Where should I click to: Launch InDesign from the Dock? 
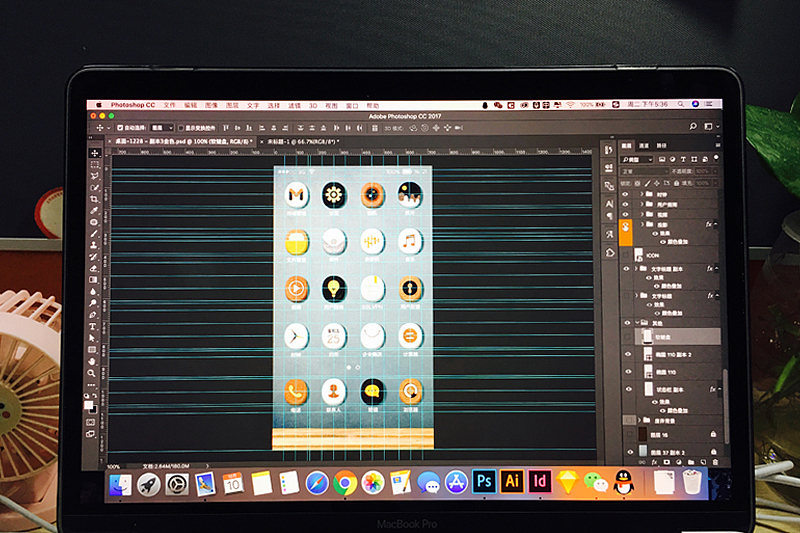coord(540,481)
